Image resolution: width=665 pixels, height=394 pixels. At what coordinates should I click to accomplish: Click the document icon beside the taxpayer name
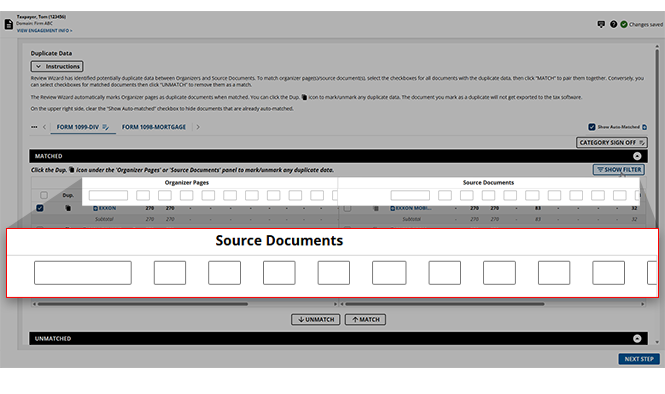(x=8, y=24)
